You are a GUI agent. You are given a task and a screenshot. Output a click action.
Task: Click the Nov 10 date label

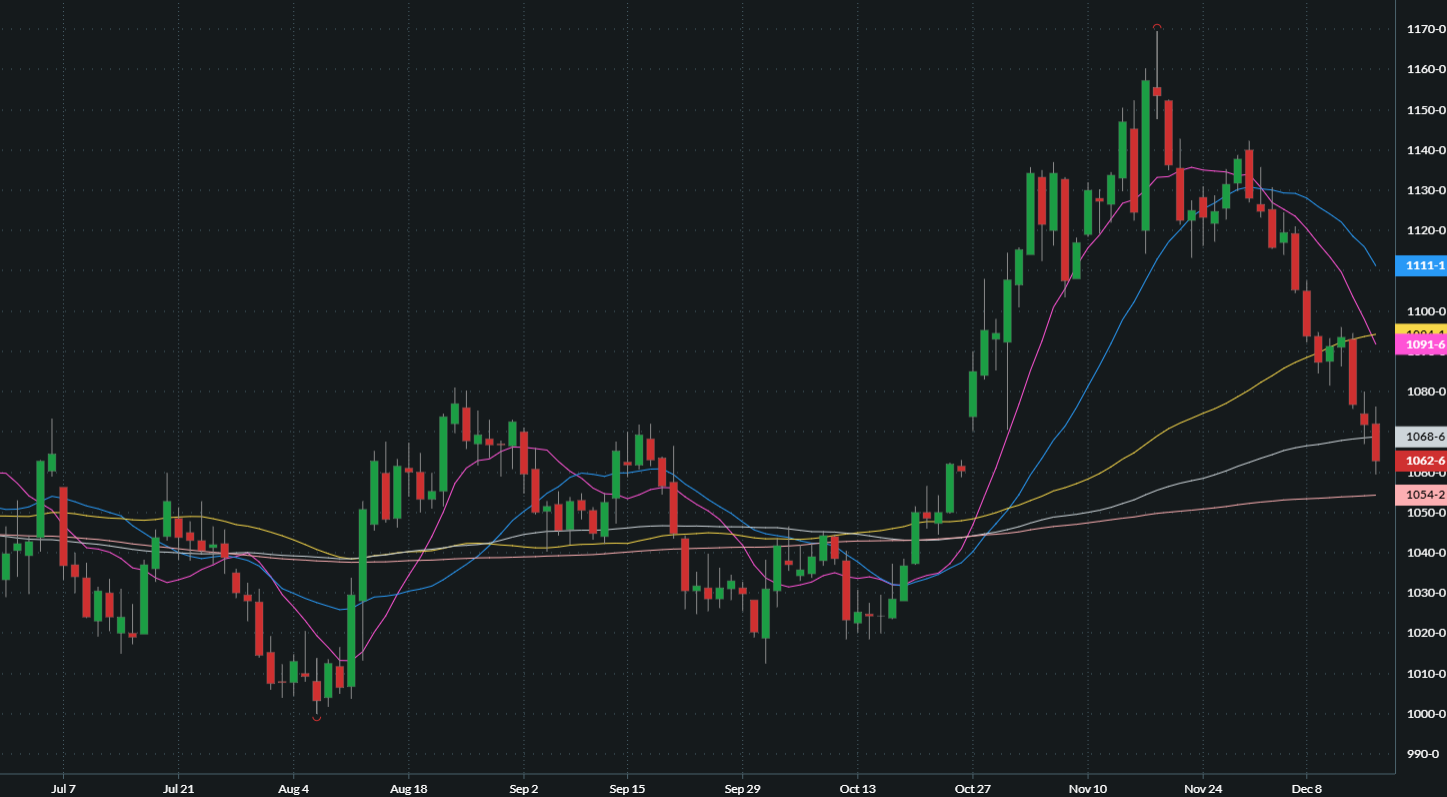pos(1088,788)
